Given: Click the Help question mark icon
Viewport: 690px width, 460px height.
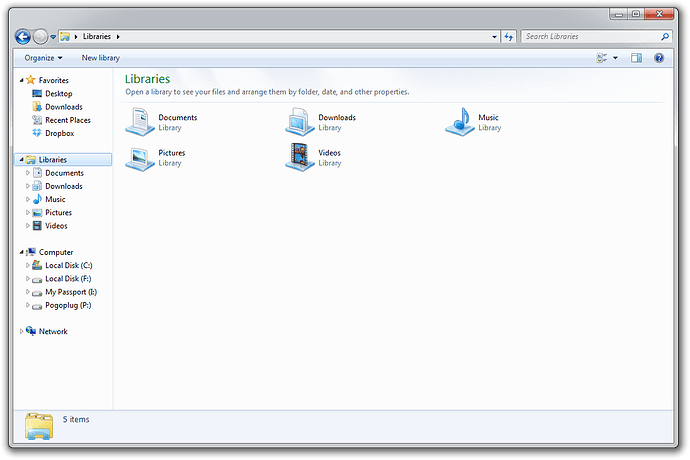Looking at the screenshot, I should tap(659, 58).
